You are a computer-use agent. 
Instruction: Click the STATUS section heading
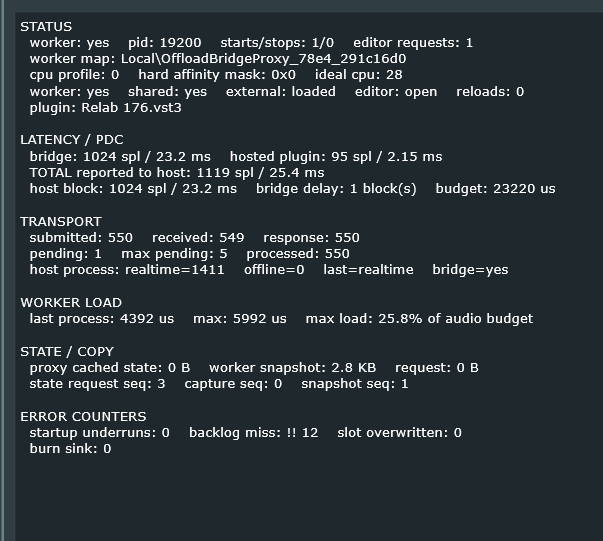(x=46, y=27)
